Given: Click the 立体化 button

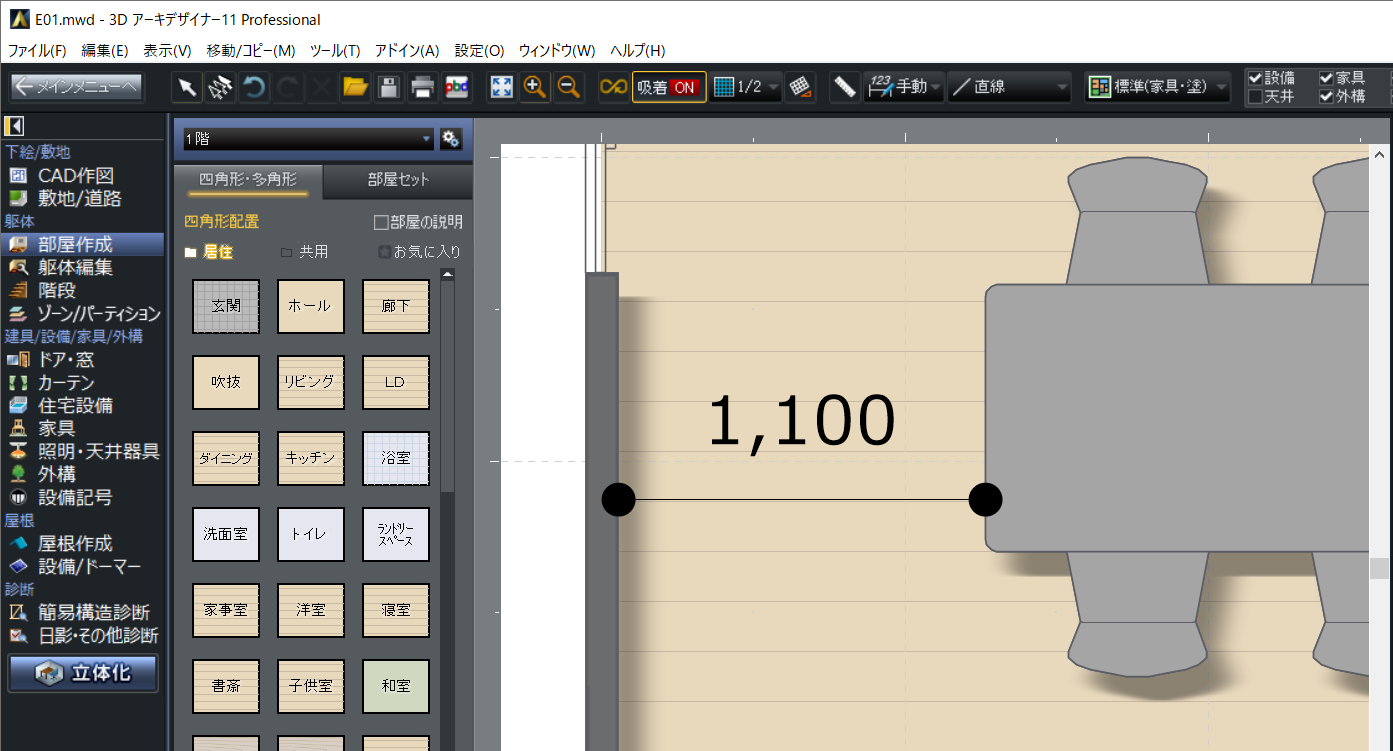Looking at the screenshot, I should tap(83, 673).
